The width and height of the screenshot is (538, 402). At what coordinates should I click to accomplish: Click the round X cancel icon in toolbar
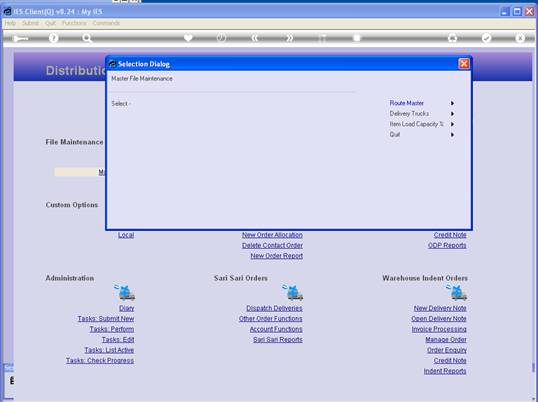[520, 38]
